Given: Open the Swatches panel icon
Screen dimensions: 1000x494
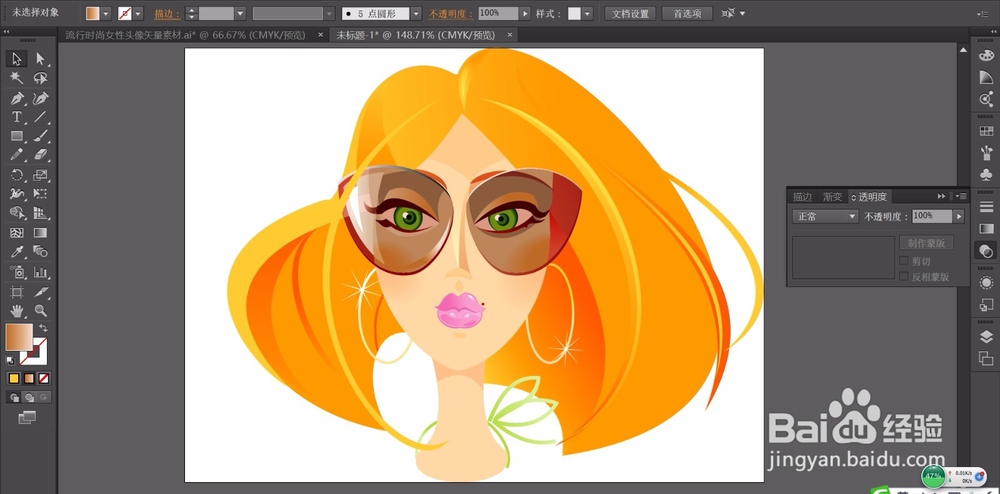Looking at the screenshot, I should (x=986, y=131).
